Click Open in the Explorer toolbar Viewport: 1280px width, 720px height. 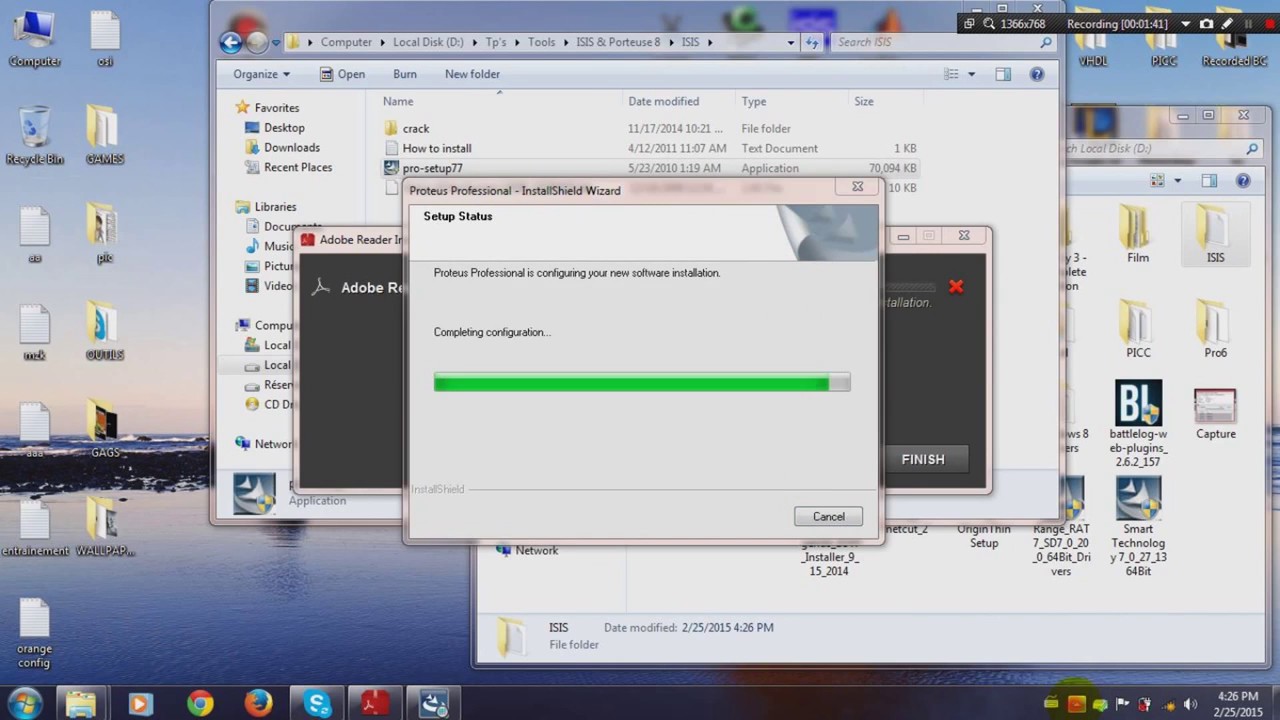pyautogui.click(x=342, y=74)
